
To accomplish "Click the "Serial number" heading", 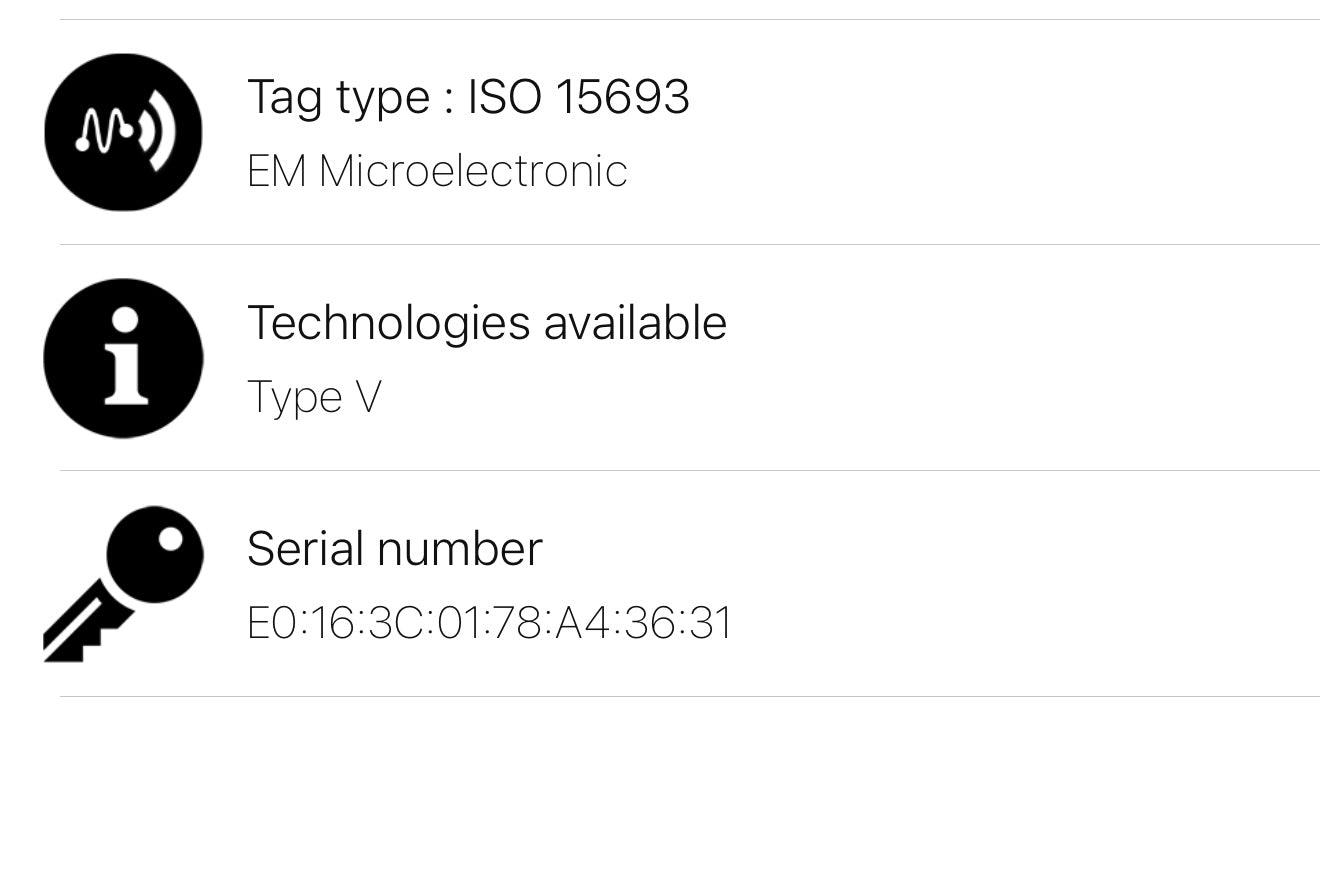I will tap(394, 549).
